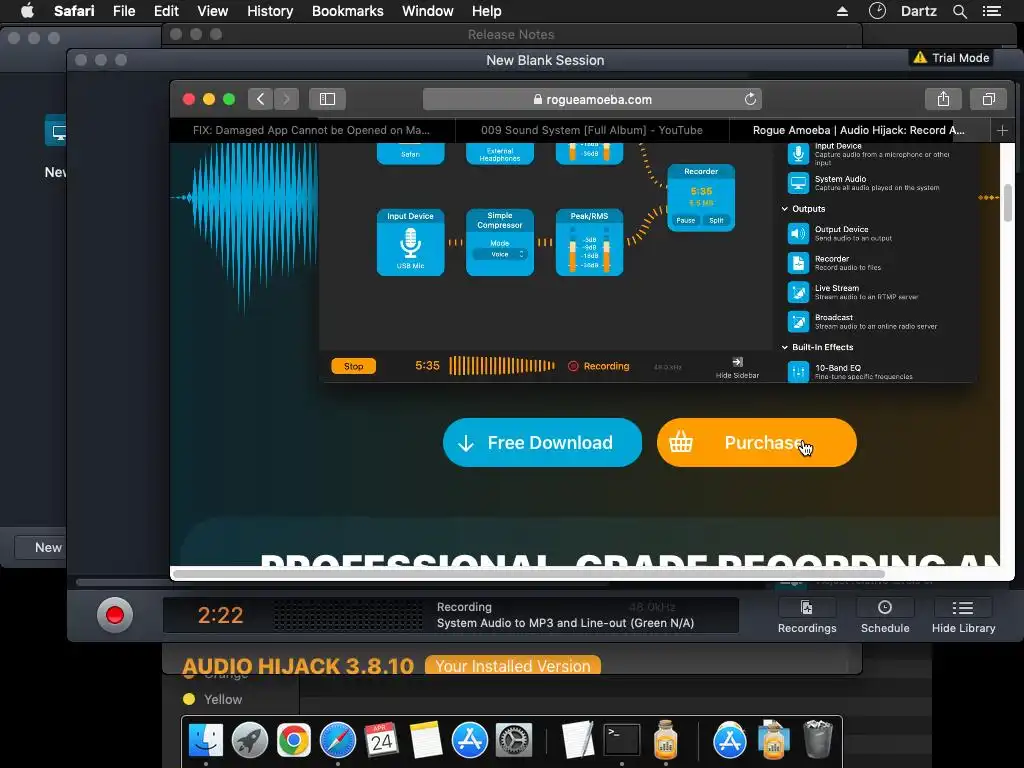This screenshot has width=1024, height=768.
Task: Show all Safari tabs overview
Action: coord(989,99)
